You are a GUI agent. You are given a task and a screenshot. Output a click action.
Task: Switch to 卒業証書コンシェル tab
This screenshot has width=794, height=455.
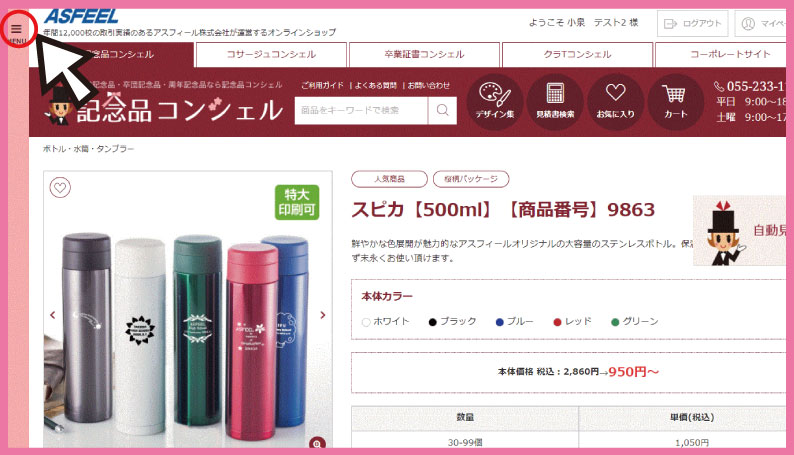click(x=424, y=55)
